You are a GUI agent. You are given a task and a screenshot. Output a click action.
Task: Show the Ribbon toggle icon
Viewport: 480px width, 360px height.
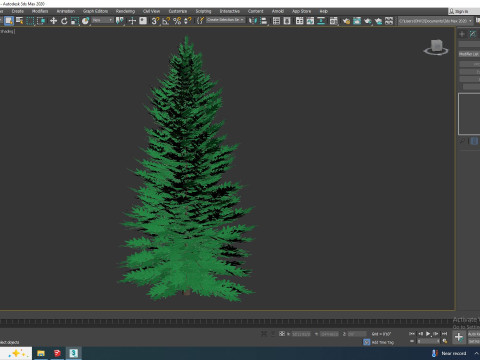(300, 21)
